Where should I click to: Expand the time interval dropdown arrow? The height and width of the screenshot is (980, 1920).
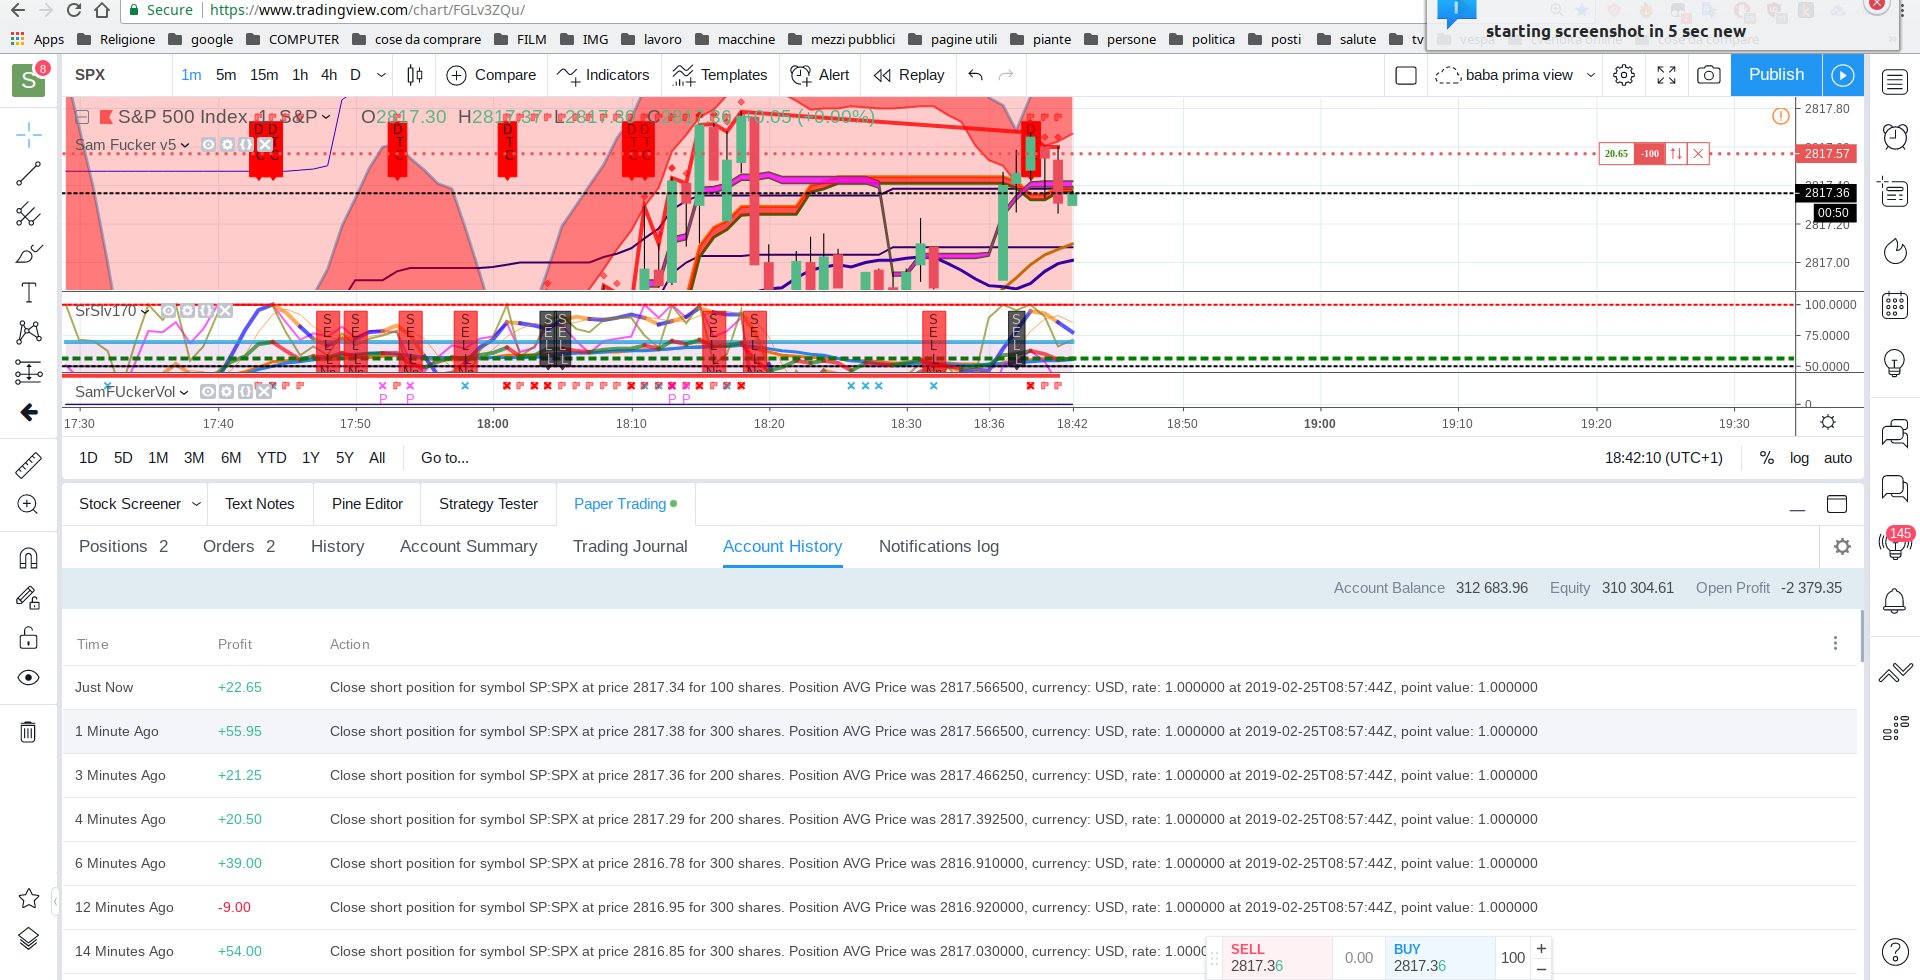[x=381, y=75]
